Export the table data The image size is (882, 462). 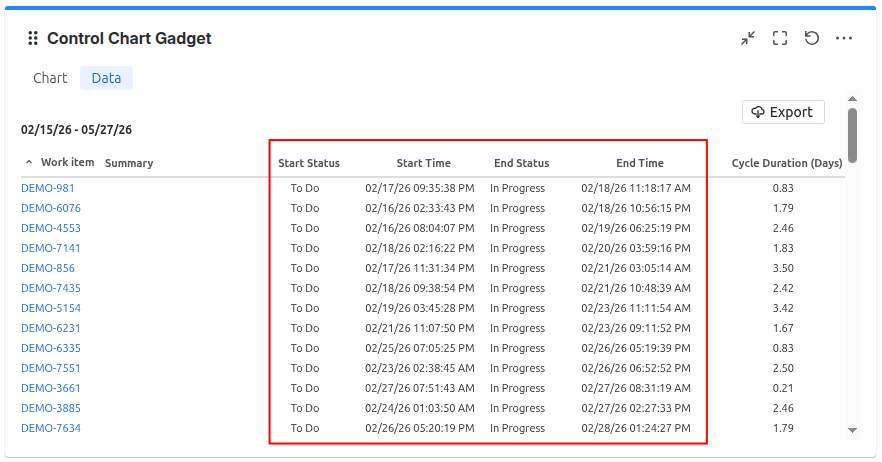[x=783, y=112]
